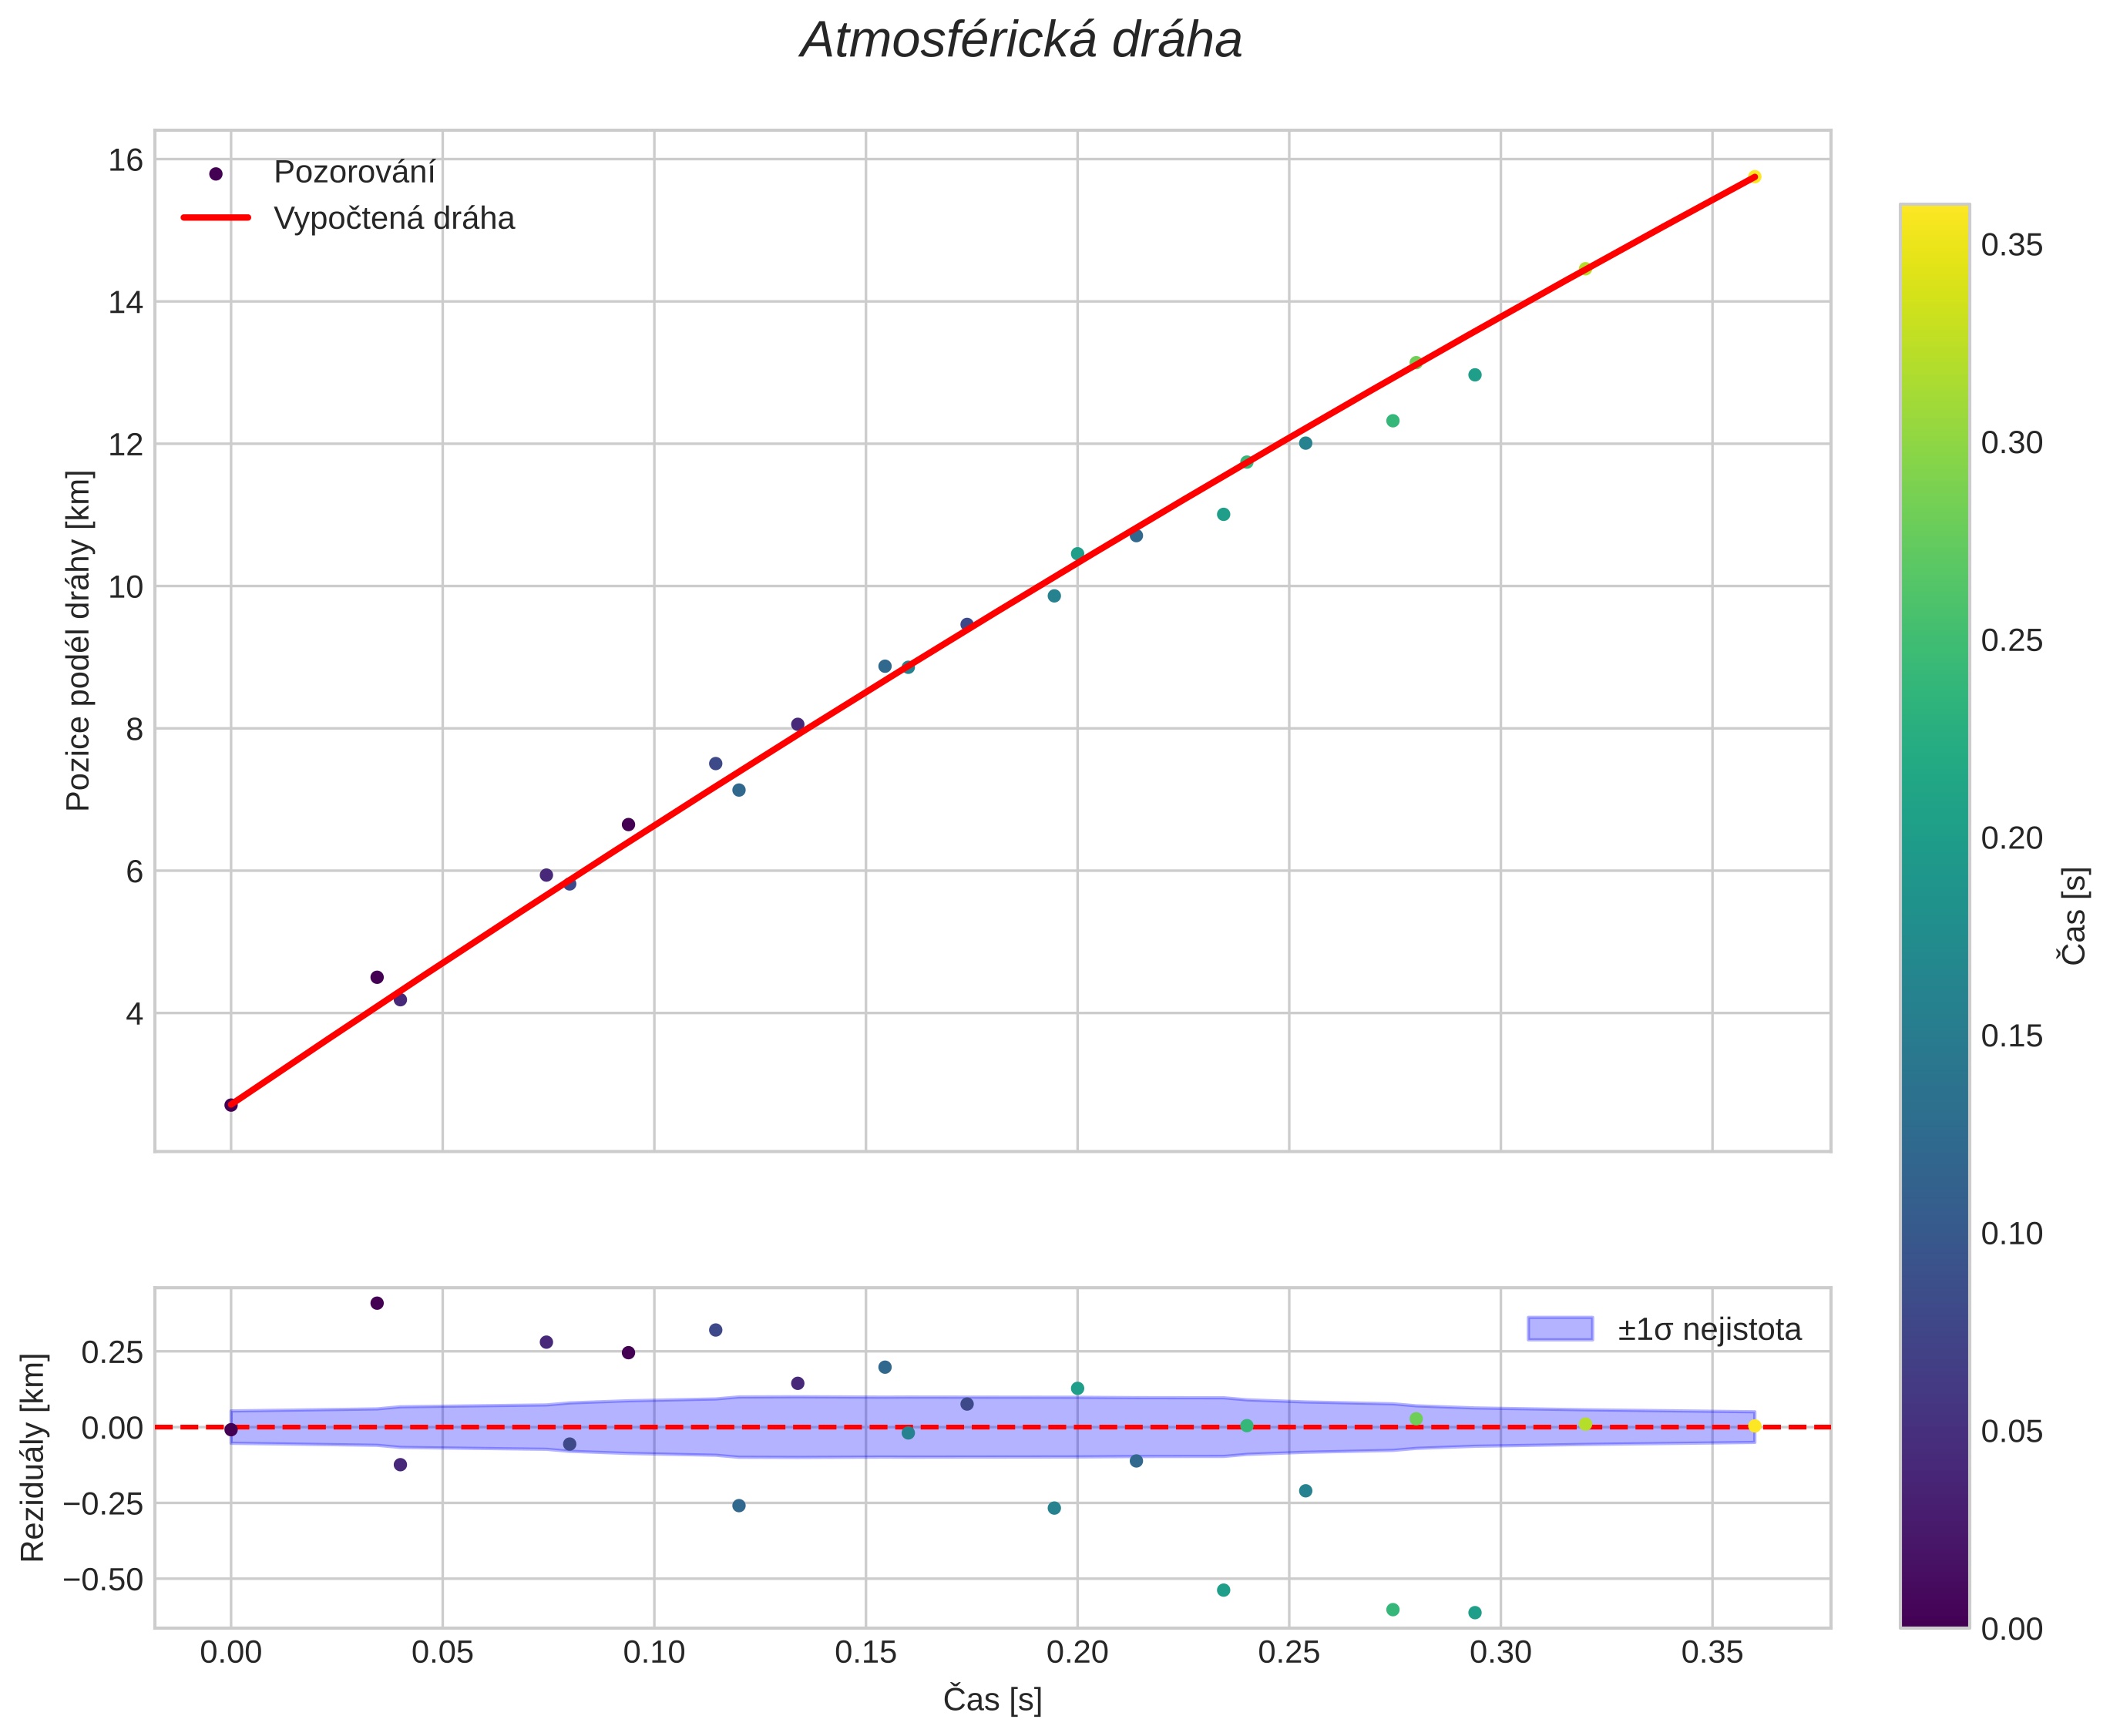This screenshot has width=2110, height=1736.
Task: Click the yellow data point at top right
Action: [x=1754, y=177]
